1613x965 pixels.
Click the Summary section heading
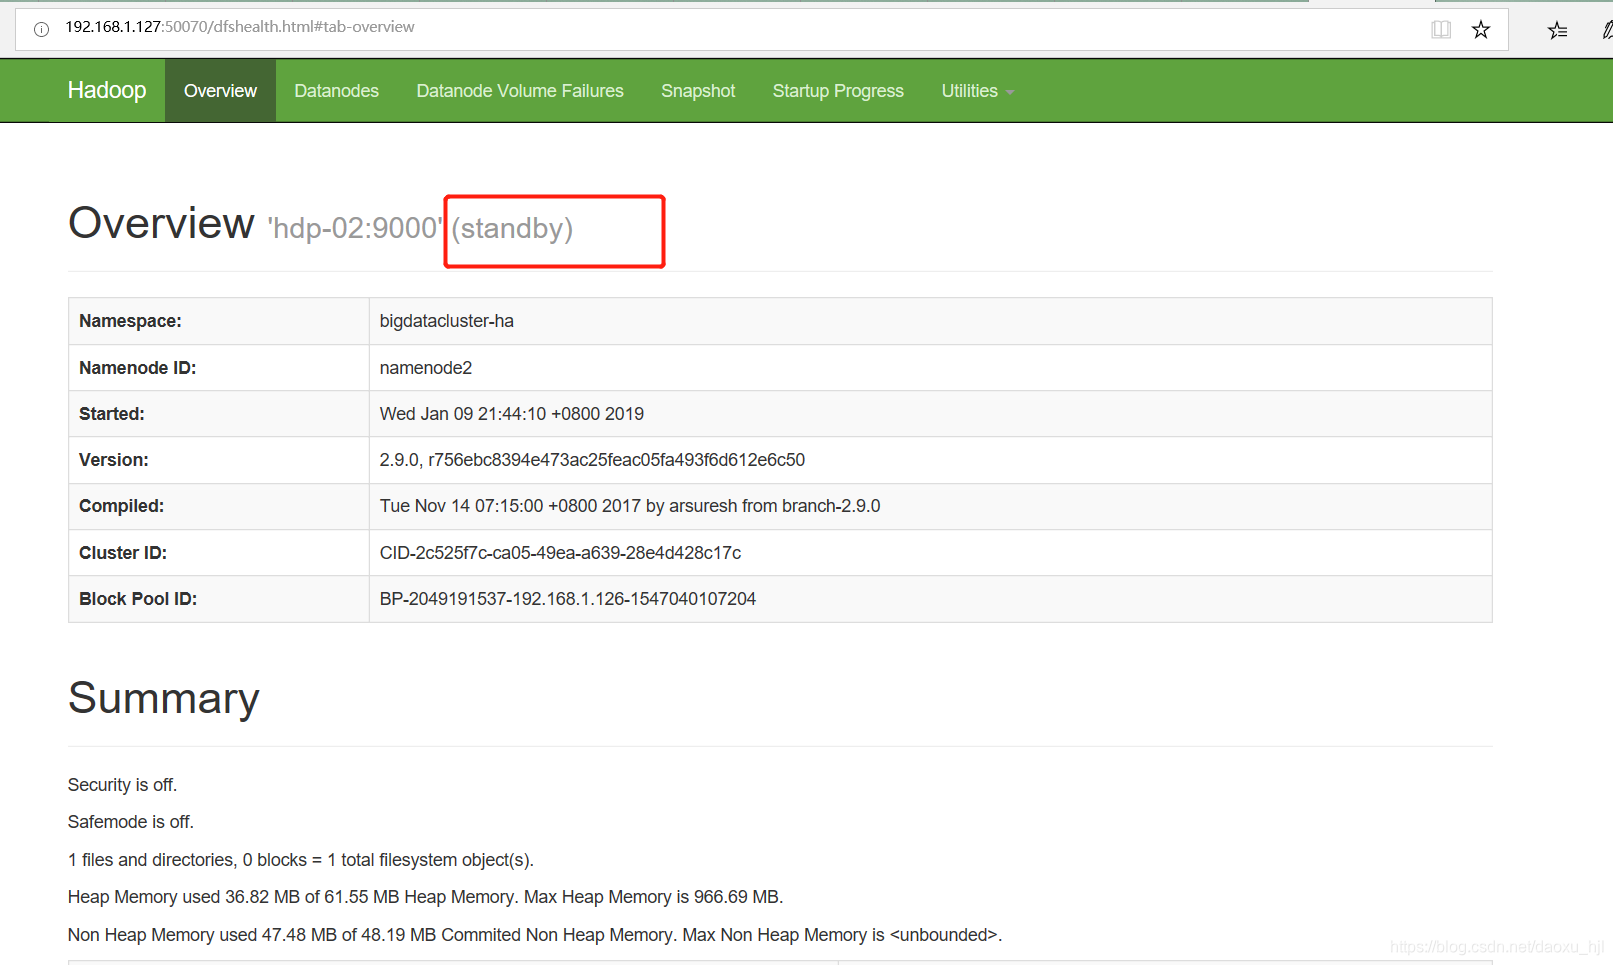tap(164, 698)
